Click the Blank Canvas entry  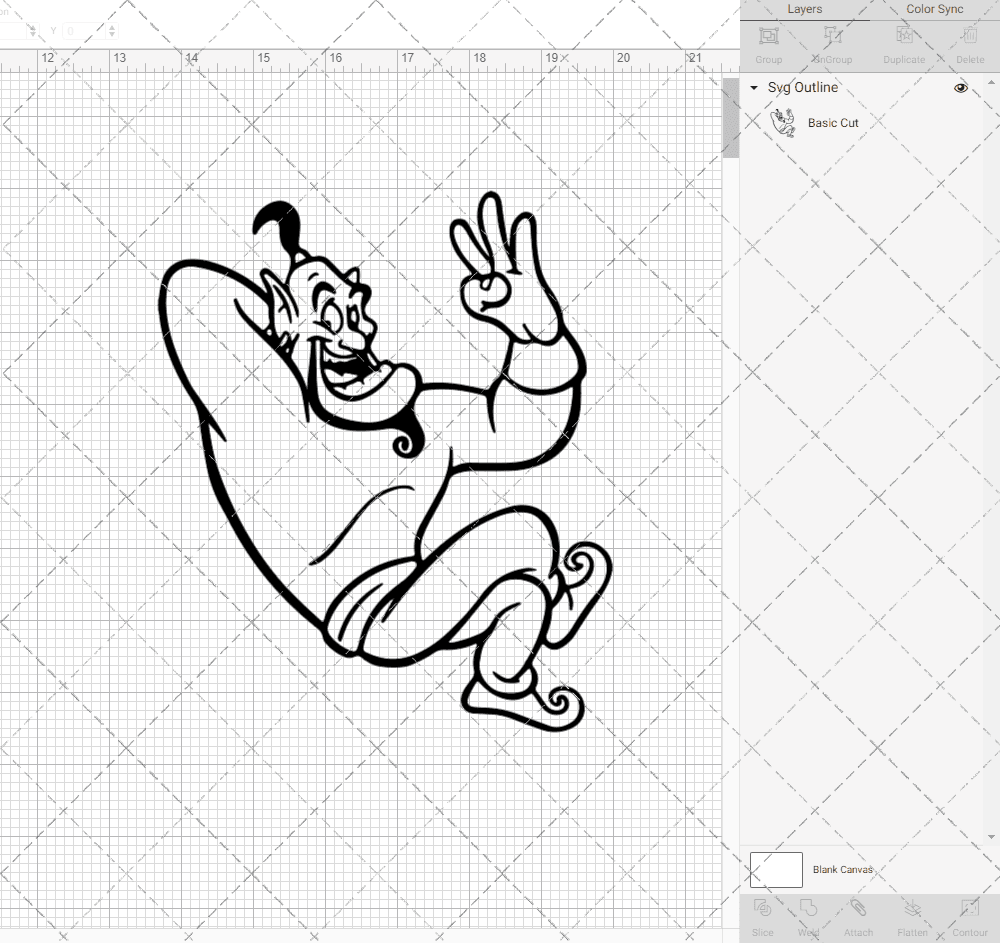click(843, 869)
